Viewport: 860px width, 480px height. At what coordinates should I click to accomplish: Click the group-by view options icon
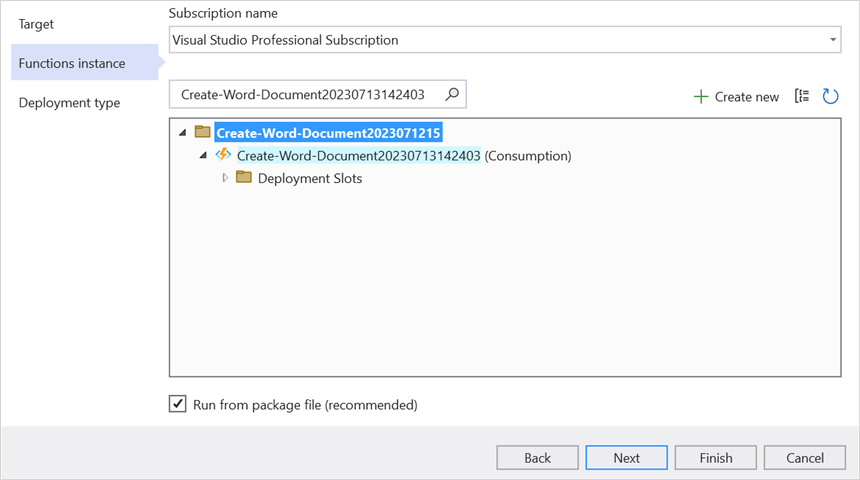coord(802,96)
